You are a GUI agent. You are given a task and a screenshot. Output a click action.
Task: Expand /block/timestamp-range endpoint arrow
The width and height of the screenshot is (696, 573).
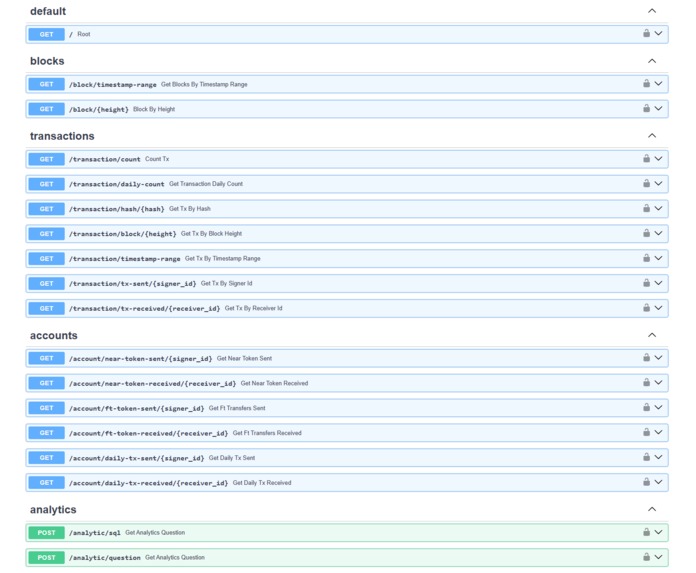658,84
